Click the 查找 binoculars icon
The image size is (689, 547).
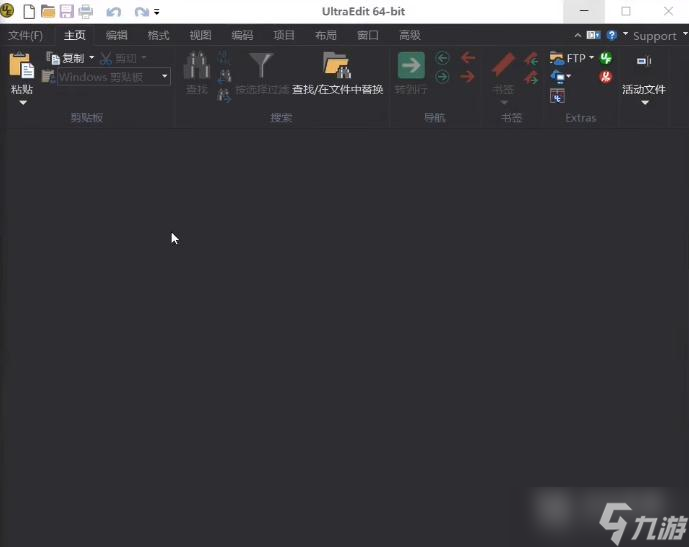coord(196,66)
